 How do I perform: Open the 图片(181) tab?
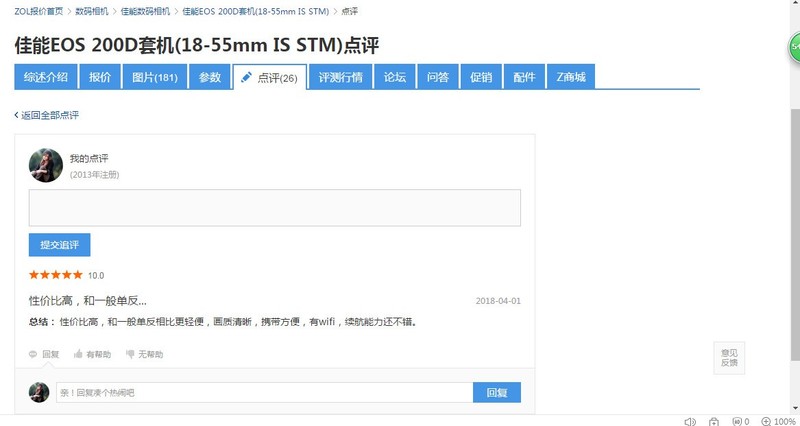155,77
